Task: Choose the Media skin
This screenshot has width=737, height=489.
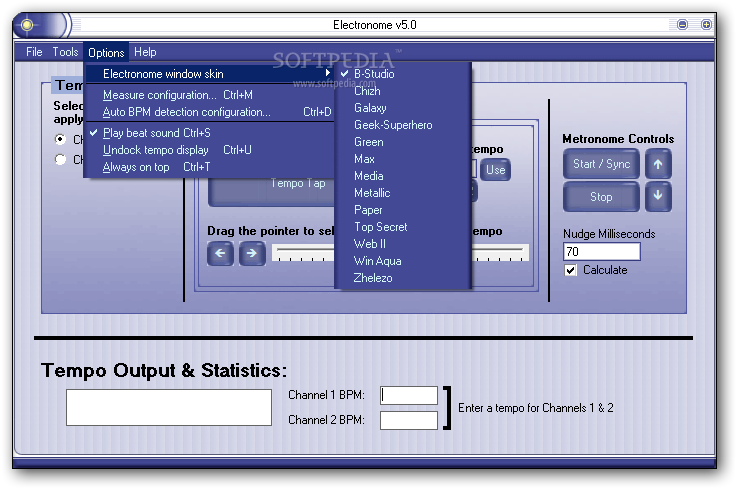Action: pos(403,176)
